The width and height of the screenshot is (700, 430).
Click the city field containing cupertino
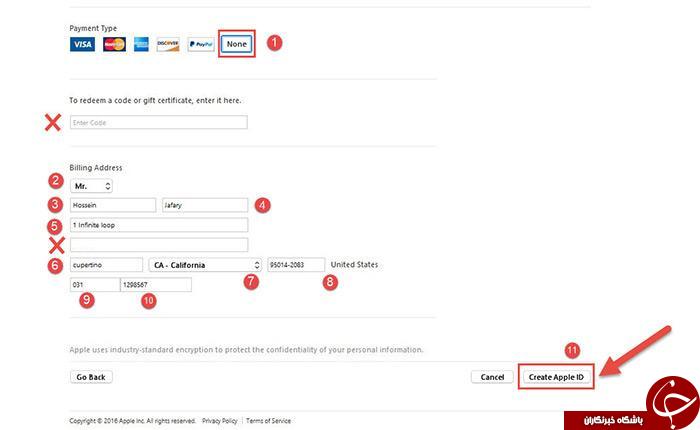click(x=106, y=265)
